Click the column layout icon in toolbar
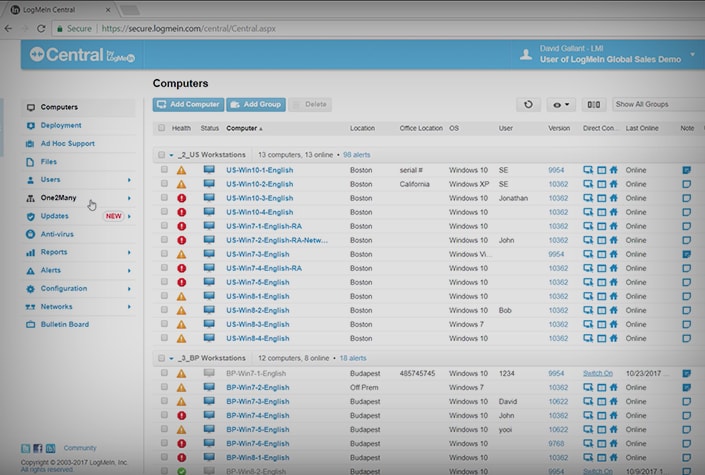 (x=594, y=104)
